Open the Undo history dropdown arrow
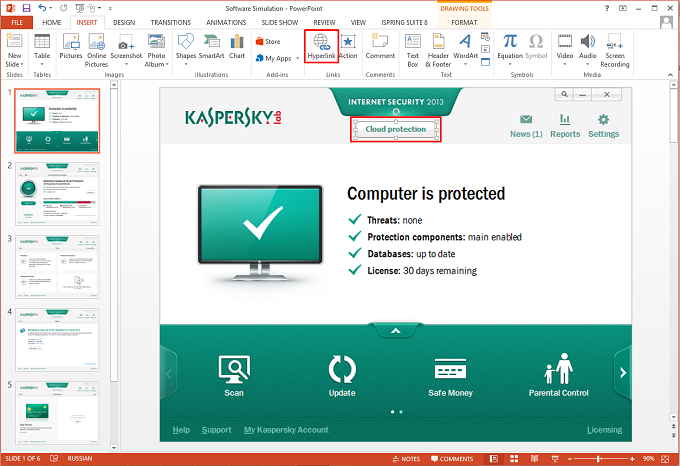Viewport: 680px width, 466px height. coord(50,8)
